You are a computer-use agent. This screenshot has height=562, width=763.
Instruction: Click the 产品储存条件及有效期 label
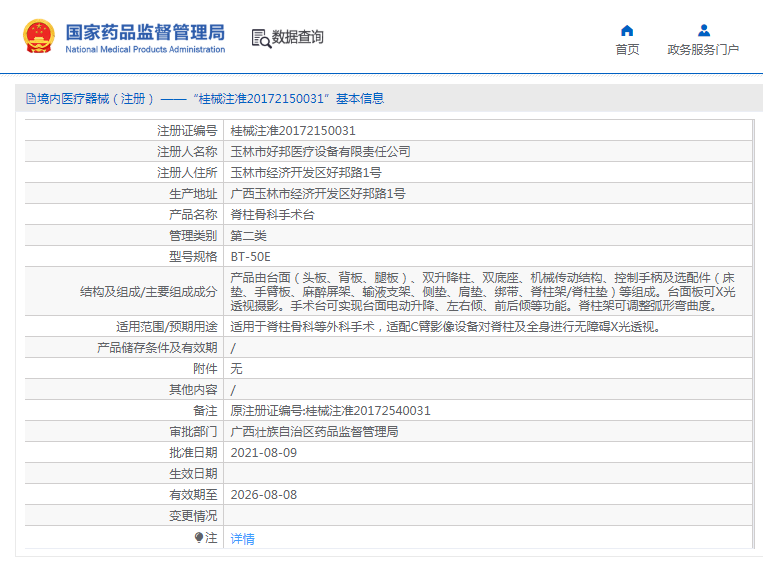point(157,347)
